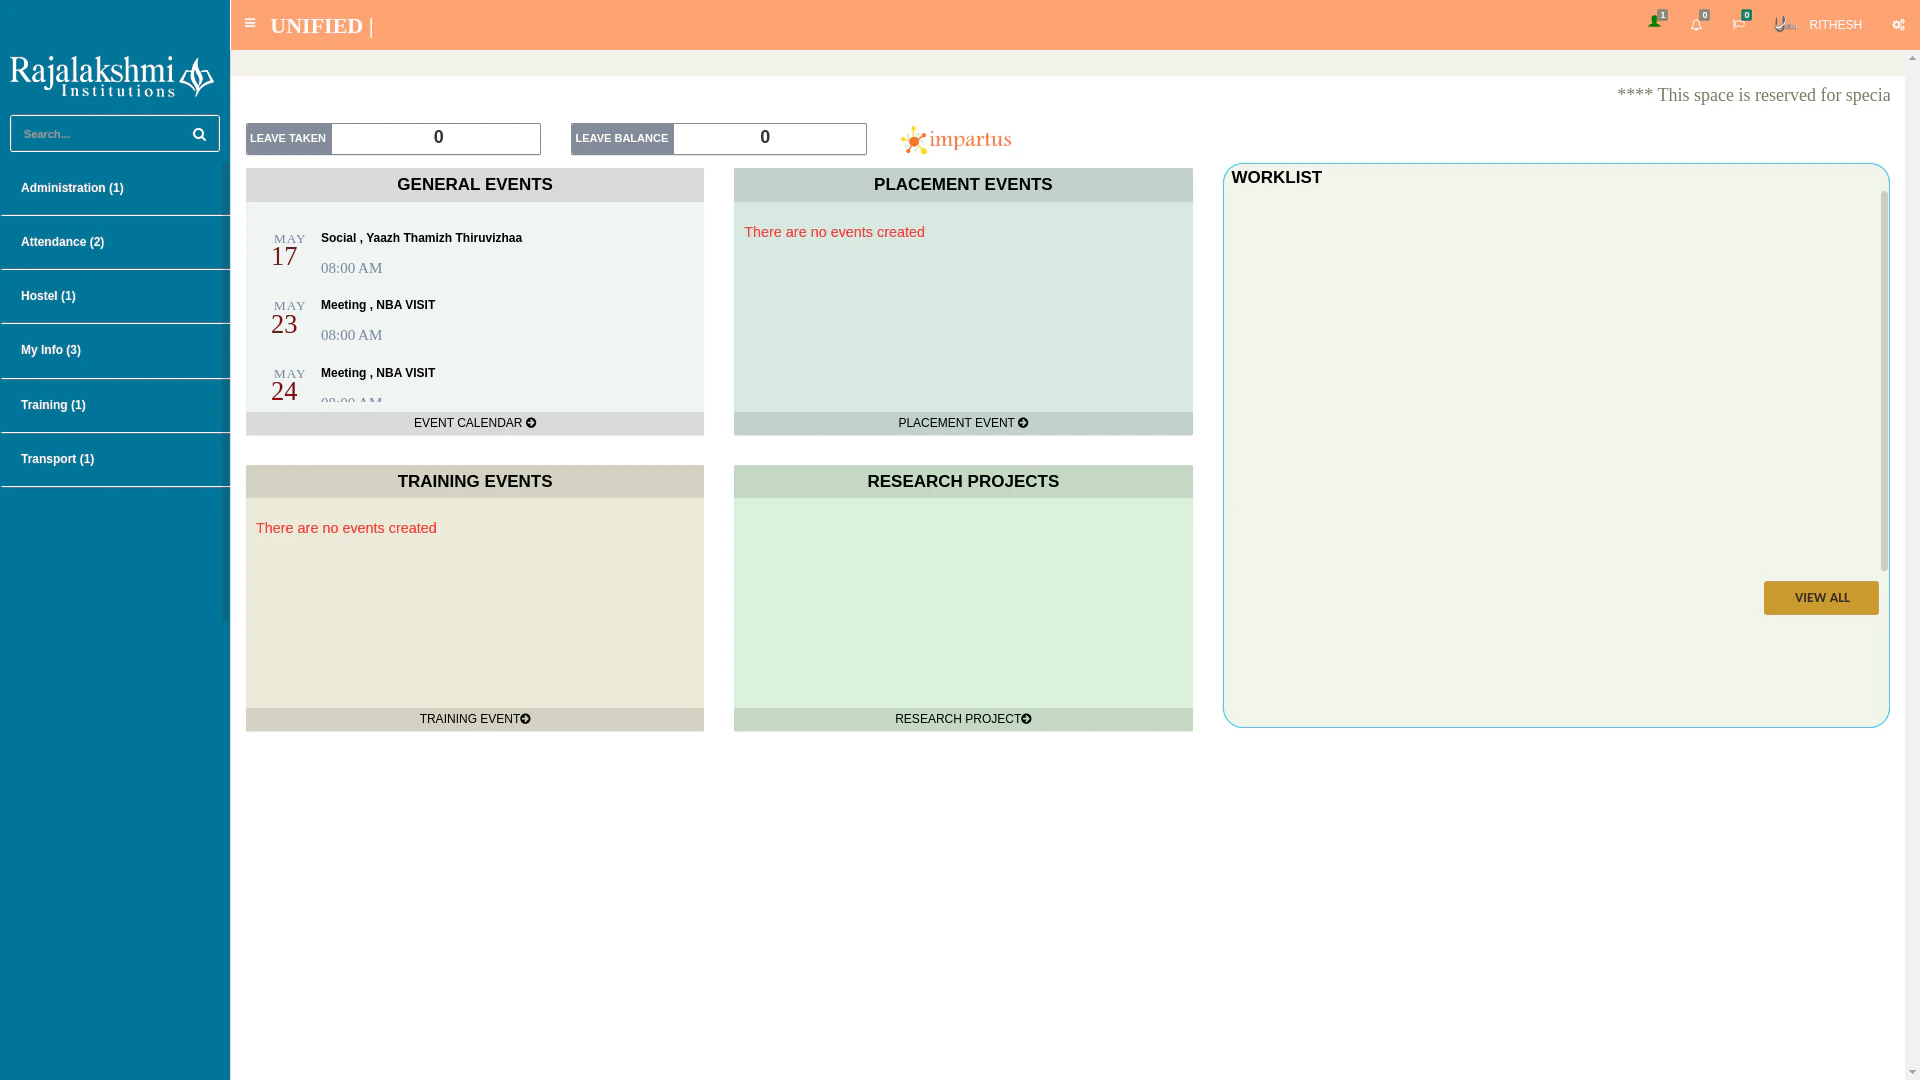The height and width of the screenshot is (1080, 1920).
Task: Click the scrolling special announcement marquee text
Action: (x=1754, y=95)
